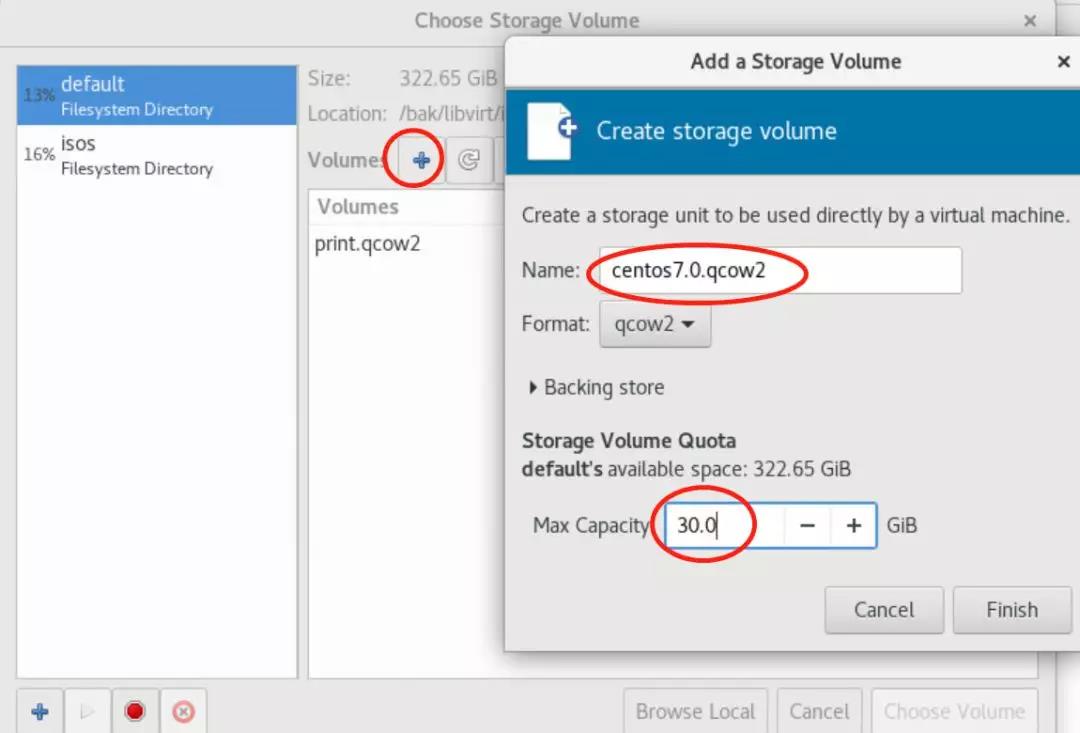The width and height of the screenshot is (1080, 733).
Task: Click the Create storage volume document icon
Action: click(551, 131)
